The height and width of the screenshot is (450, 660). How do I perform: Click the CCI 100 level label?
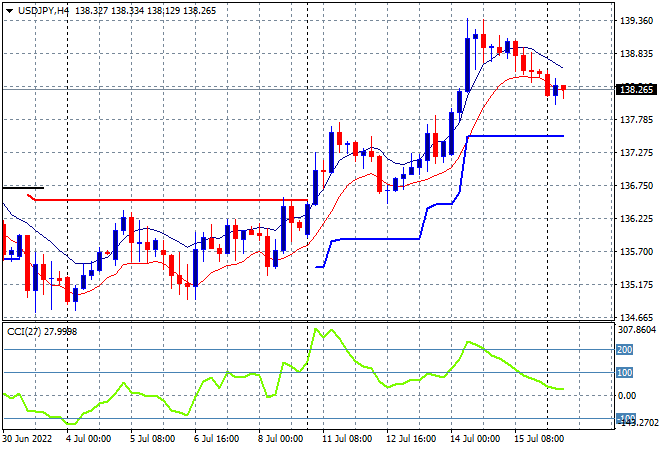[x=625, y=373]
